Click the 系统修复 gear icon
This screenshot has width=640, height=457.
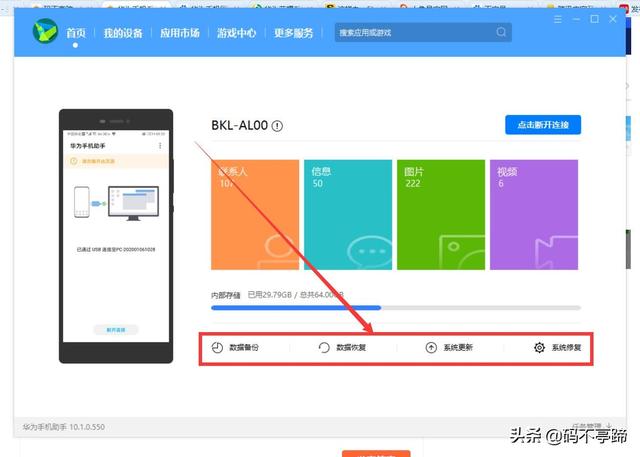[x=539, y=348]
